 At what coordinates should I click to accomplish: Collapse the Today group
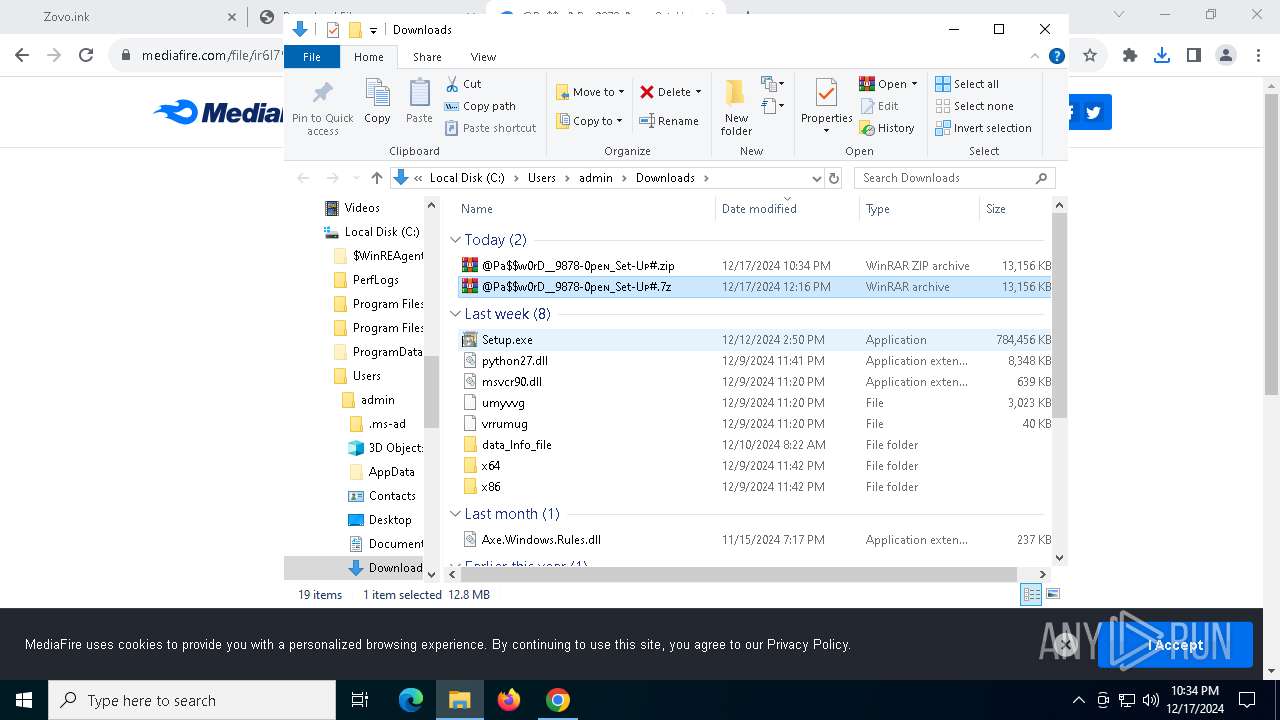(x=456, y=240)
